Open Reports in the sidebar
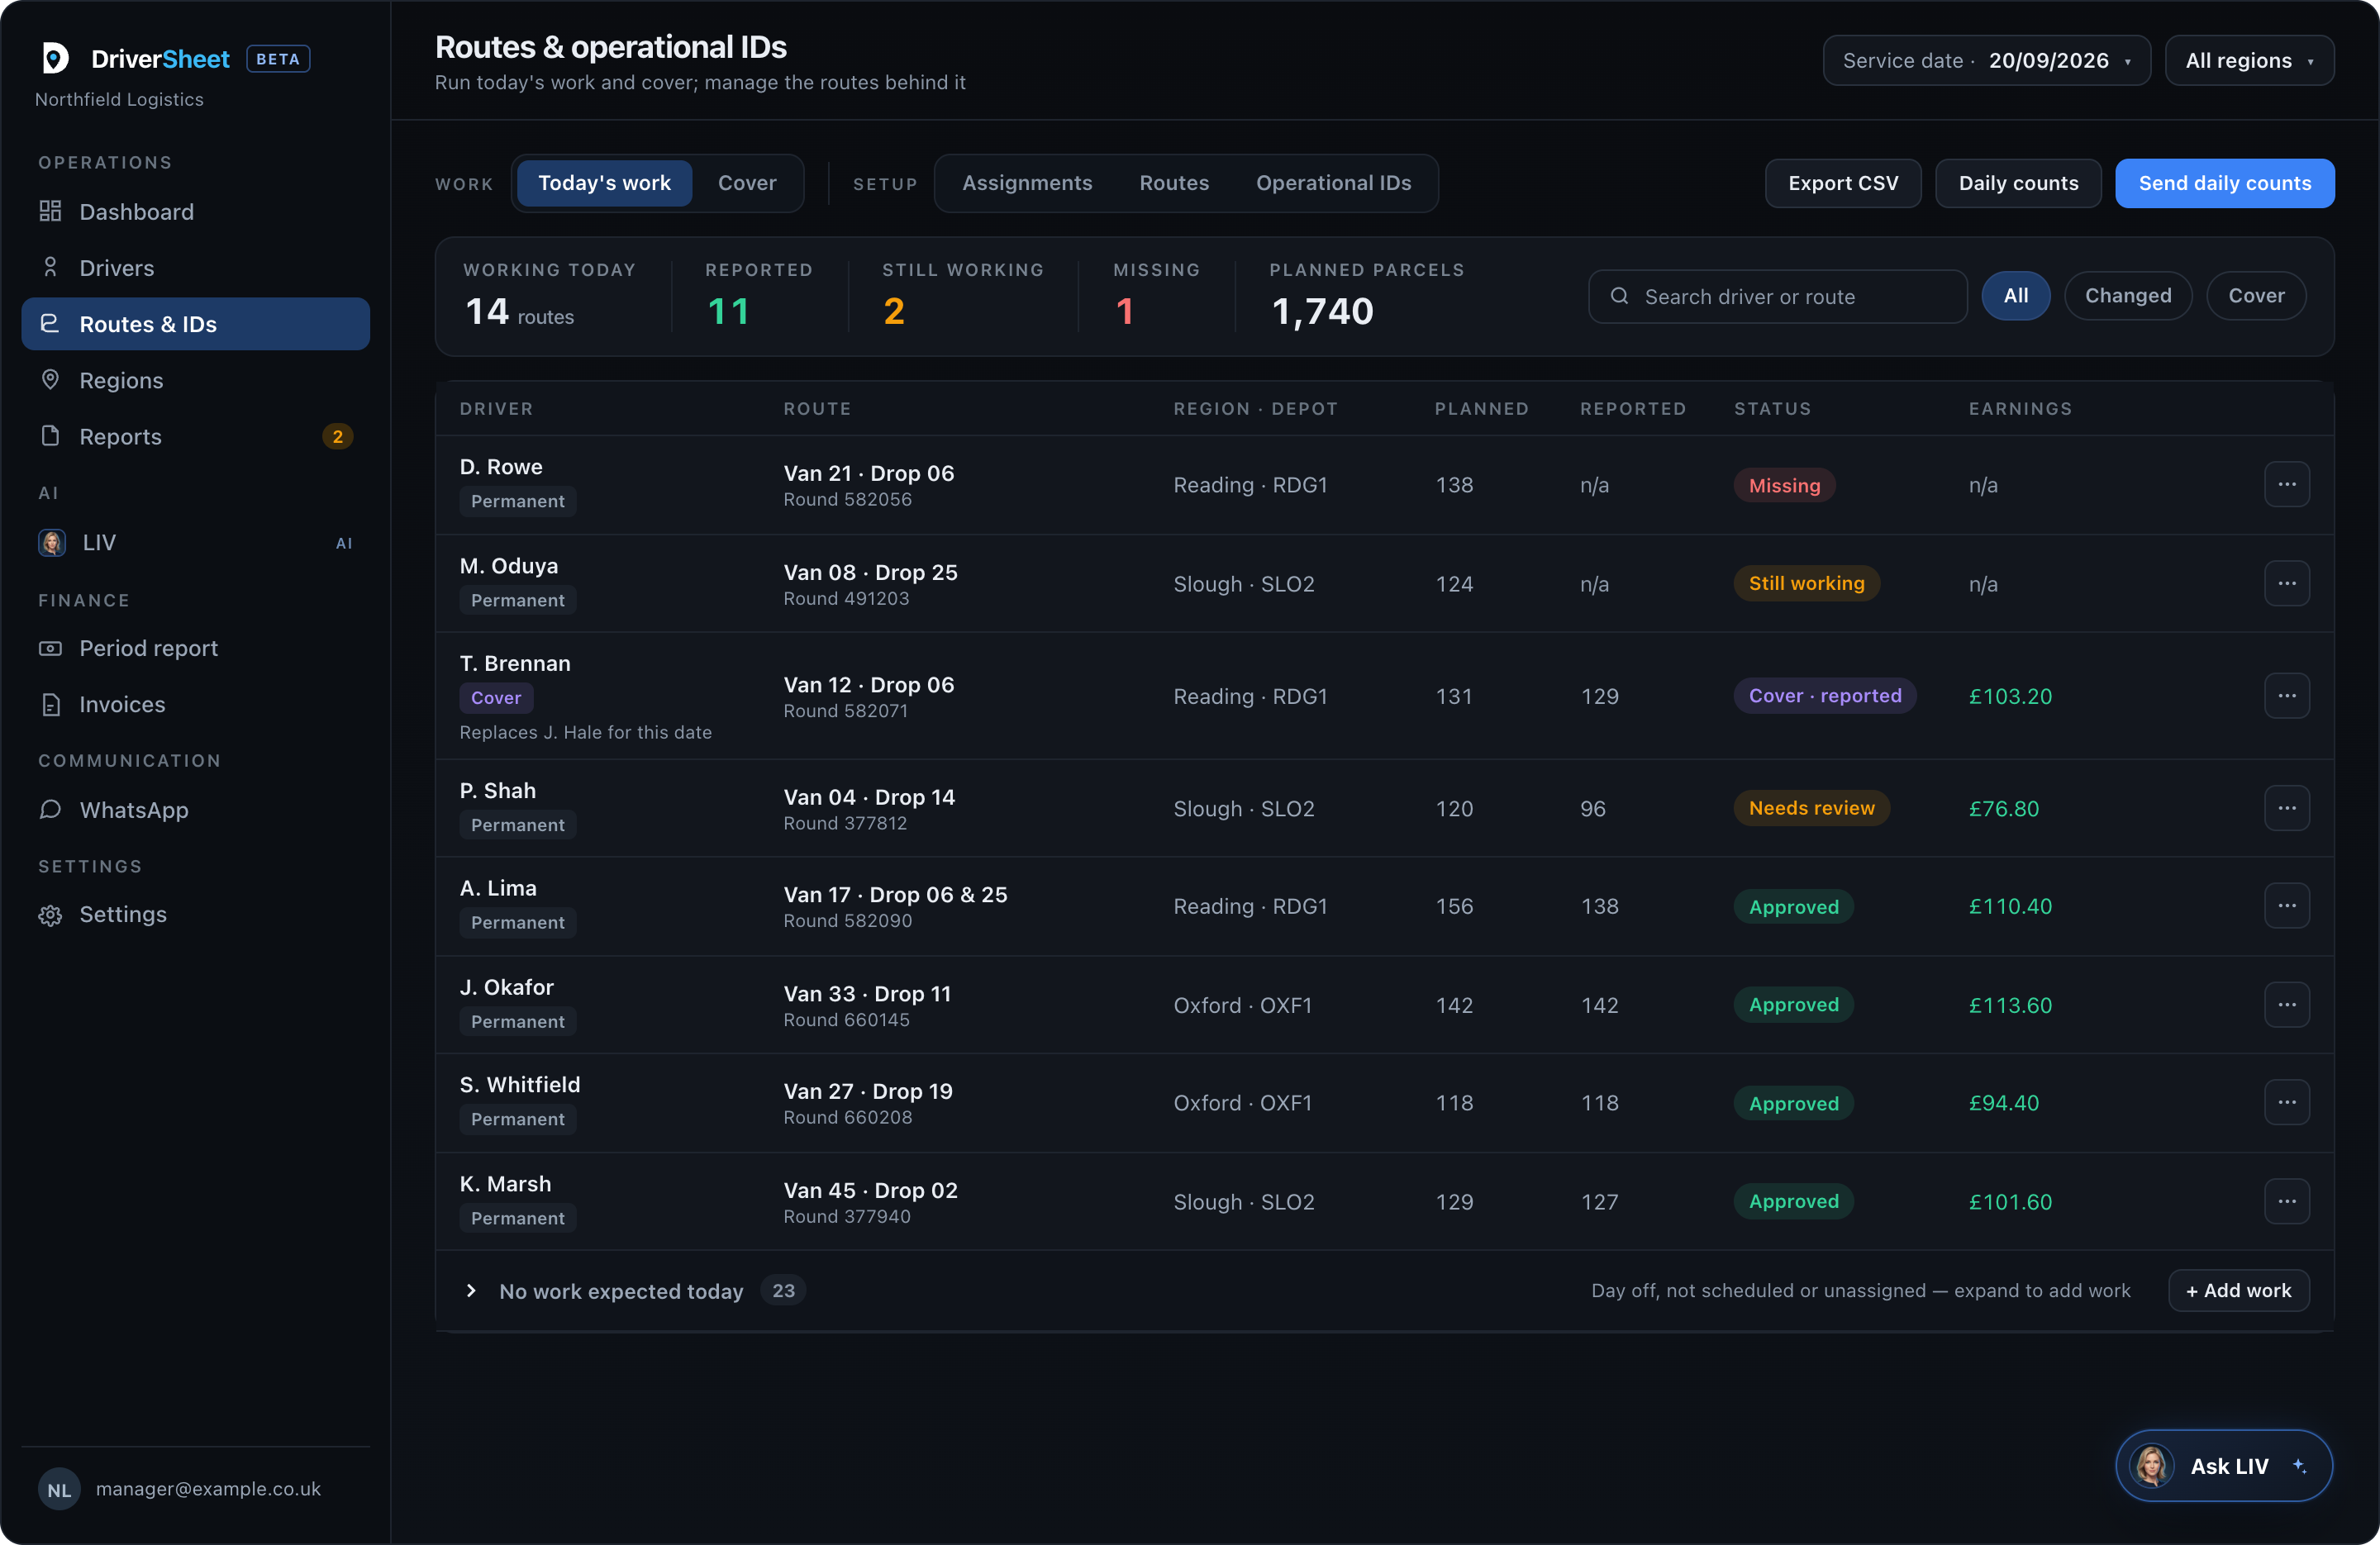This screenshot has height=1545, width=2380. 195,436
